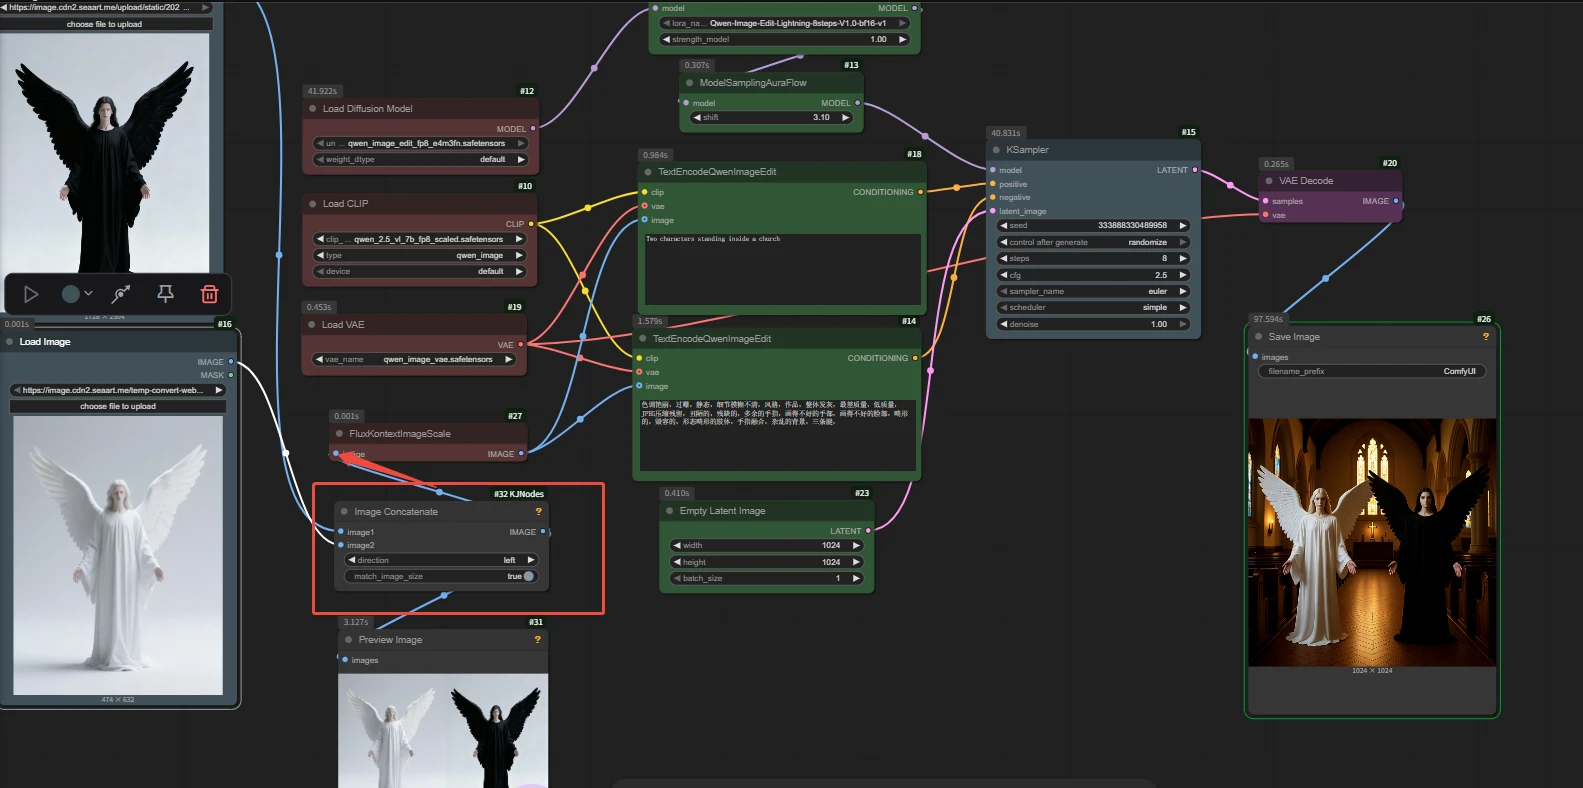This screenshot has height=788, width=1583.
Task: Click the help icon on Preview Image node
Action: point(537,640)
